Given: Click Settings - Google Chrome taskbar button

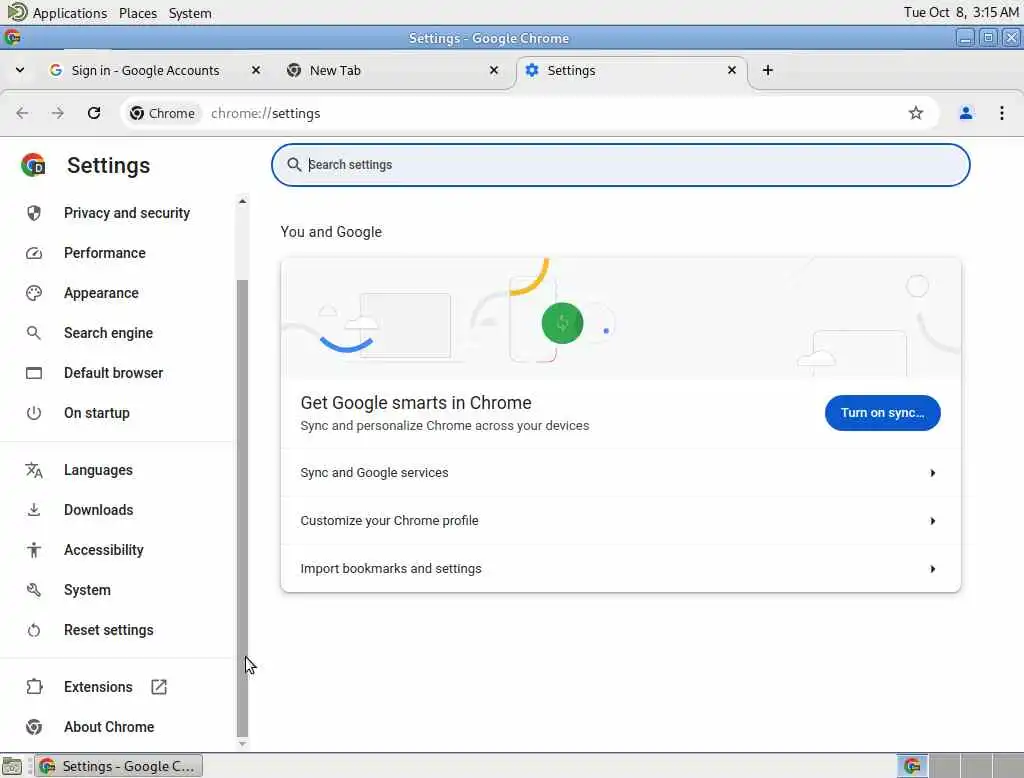Looking at the screenshot, I should [x=118, y=766].
